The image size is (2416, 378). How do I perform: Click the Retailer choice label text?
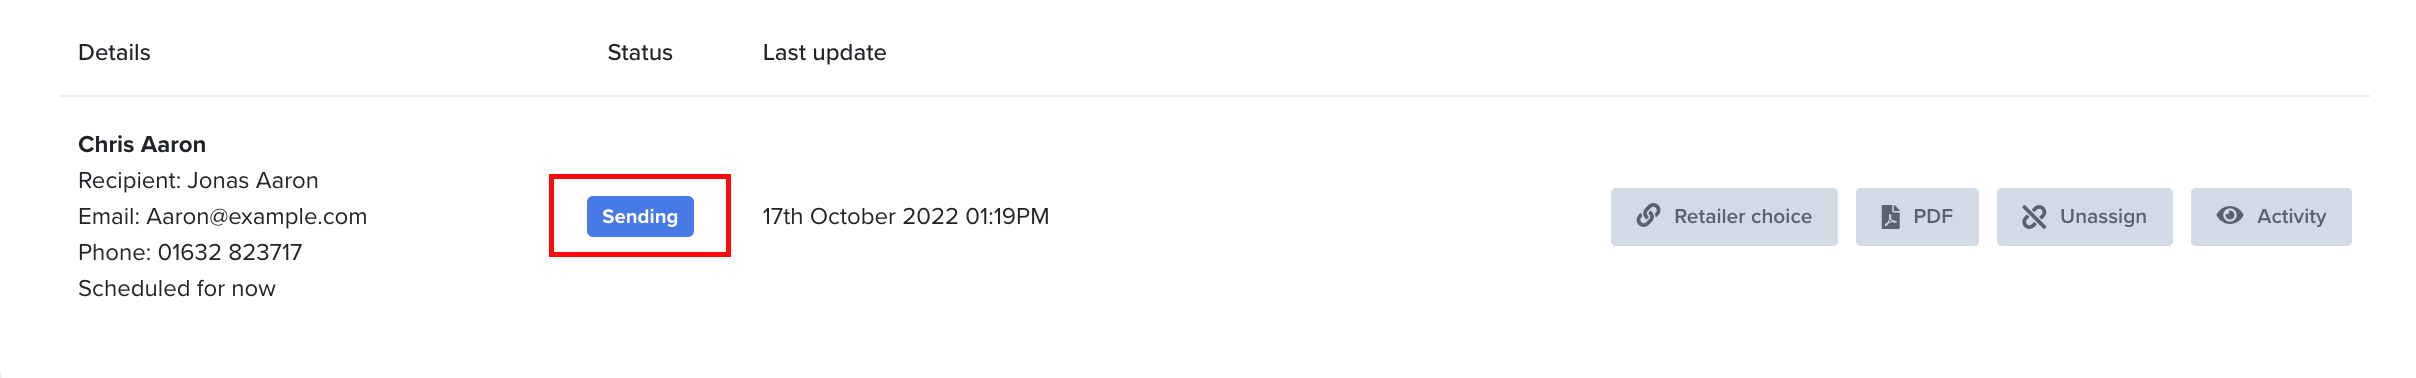1743,217
